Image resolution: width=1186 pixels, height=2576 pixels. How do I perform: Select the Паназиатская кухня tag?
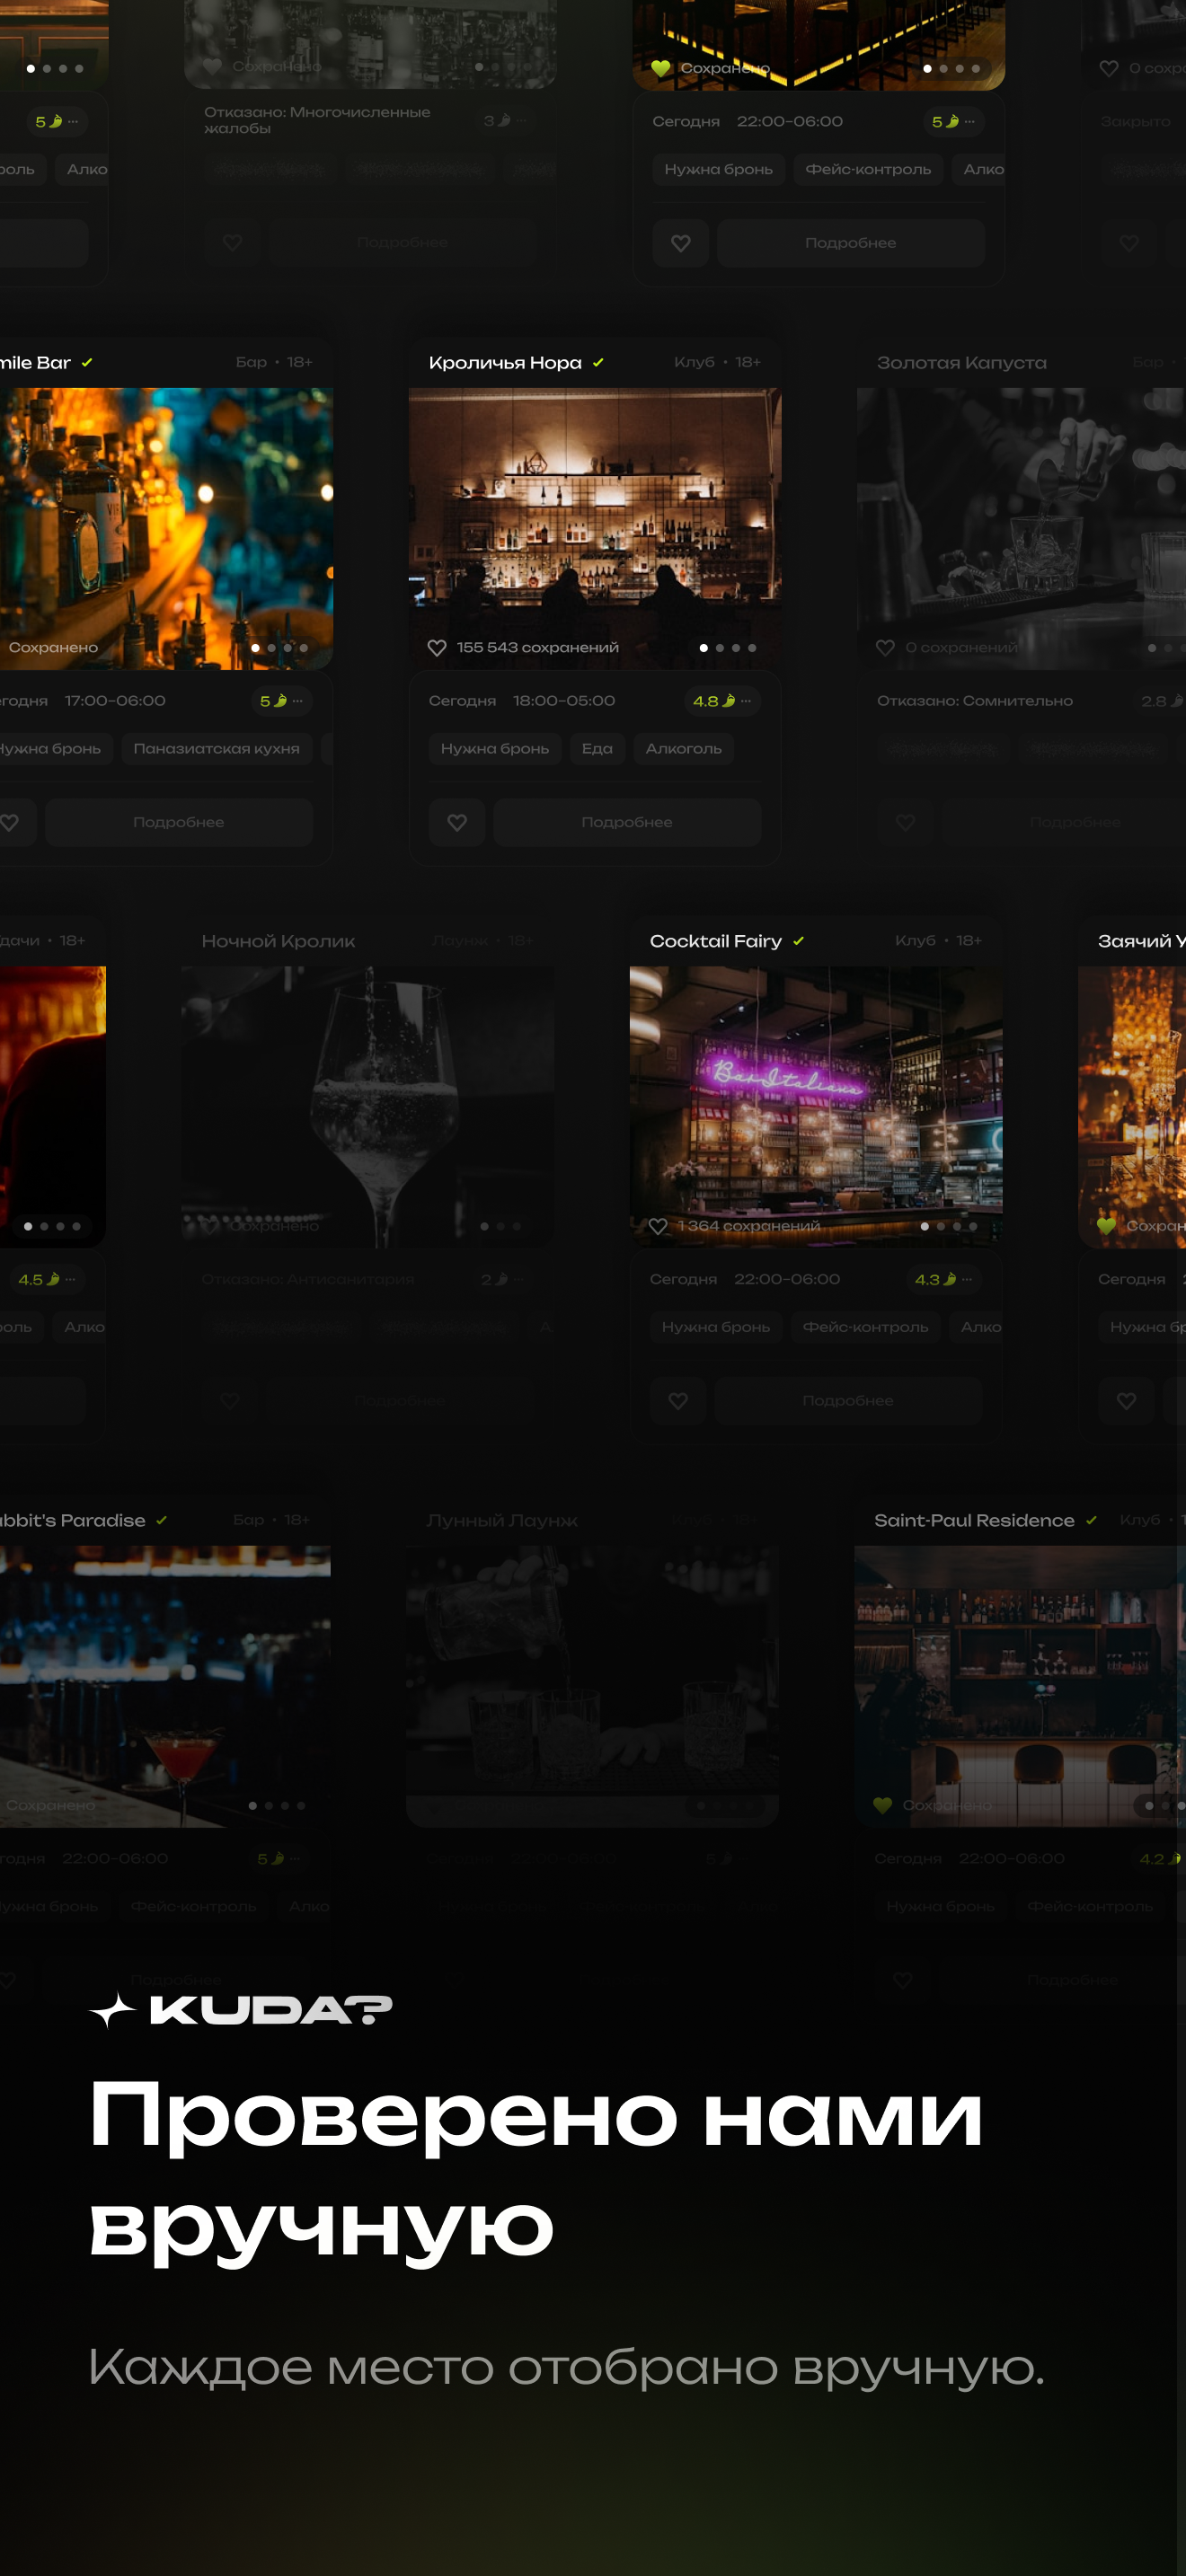click(217, 748)
